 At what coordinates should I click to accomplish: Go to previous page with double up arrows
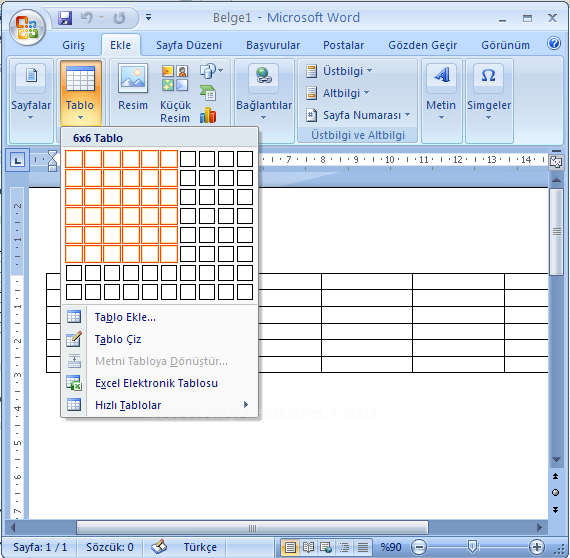(x=555, y=476)
